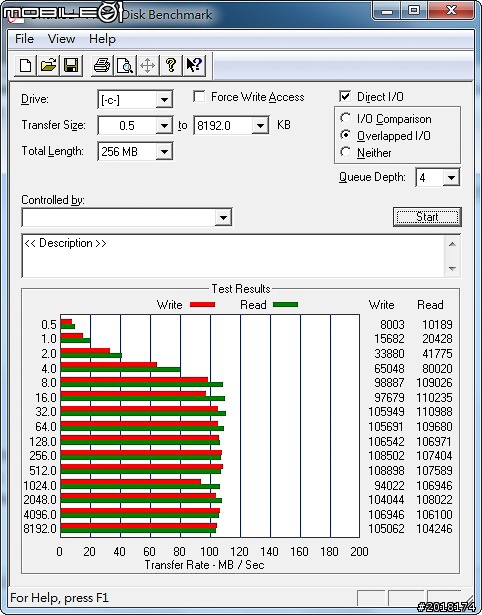Screen dimensions: 482x615
Task: Click the read value 104246
Action: click(x=435, y=529)
